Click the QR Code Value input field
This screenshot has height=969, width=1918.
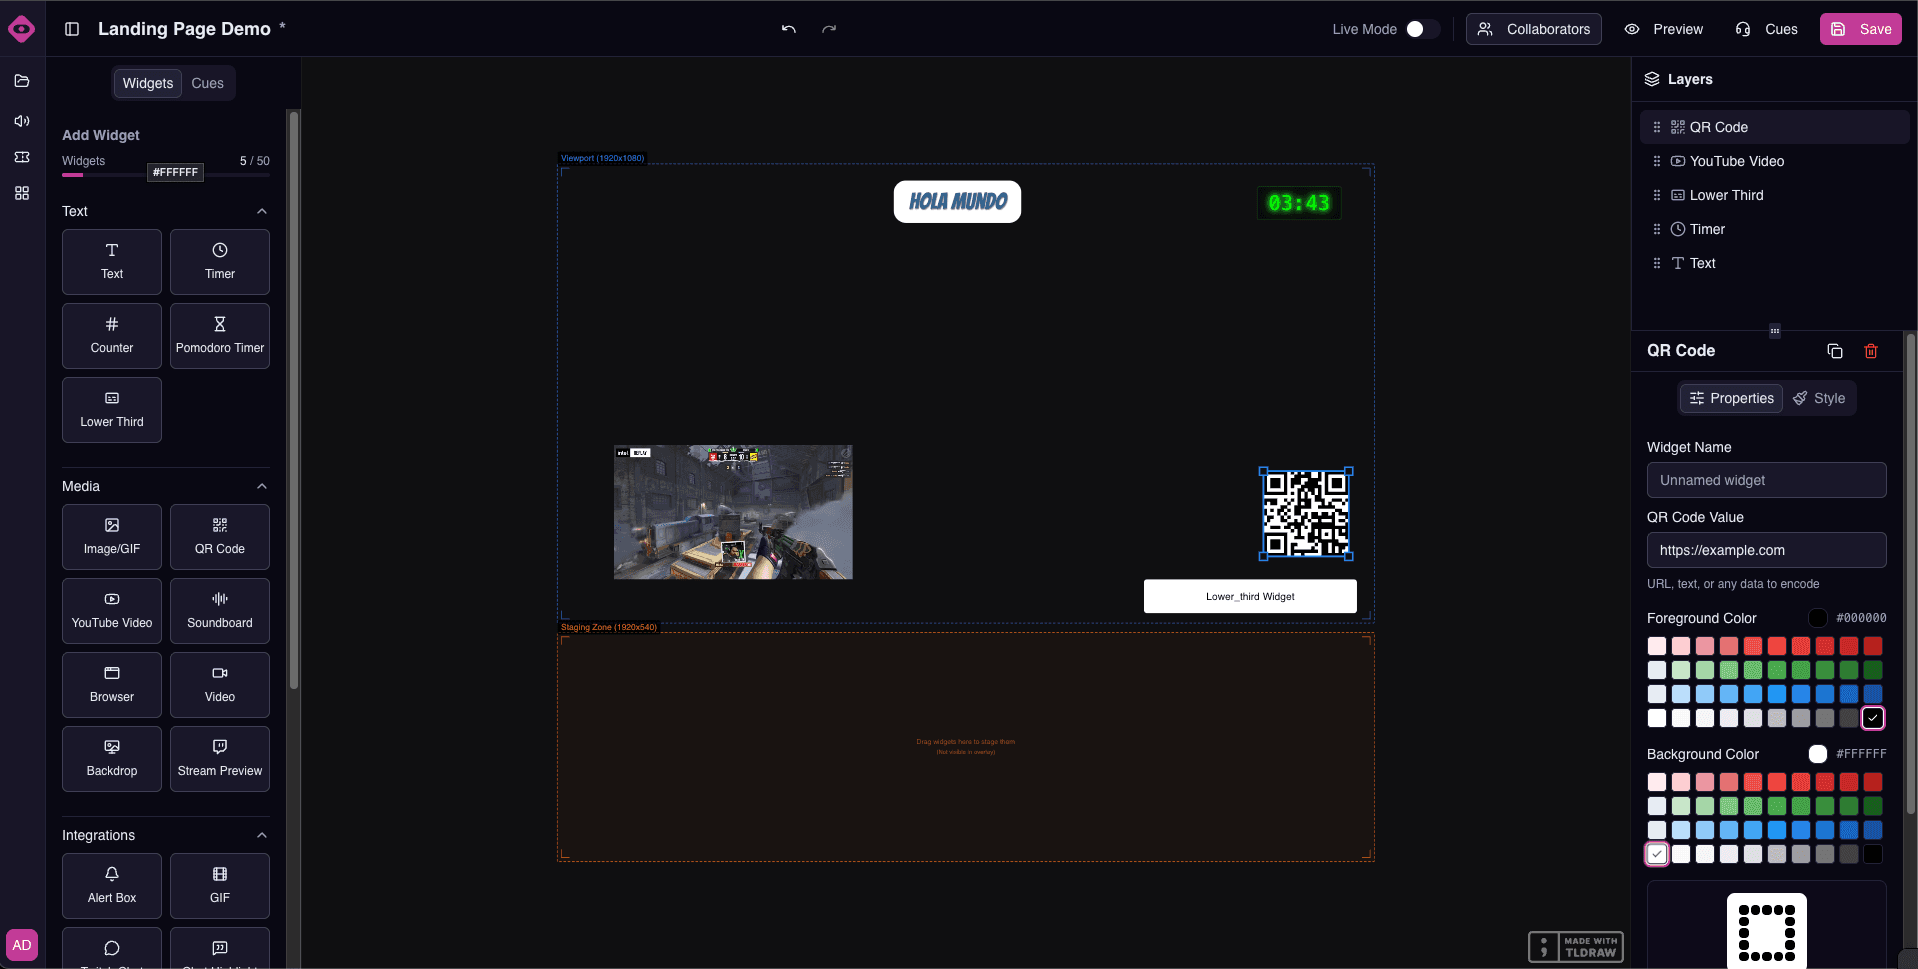pos(1766,550)
